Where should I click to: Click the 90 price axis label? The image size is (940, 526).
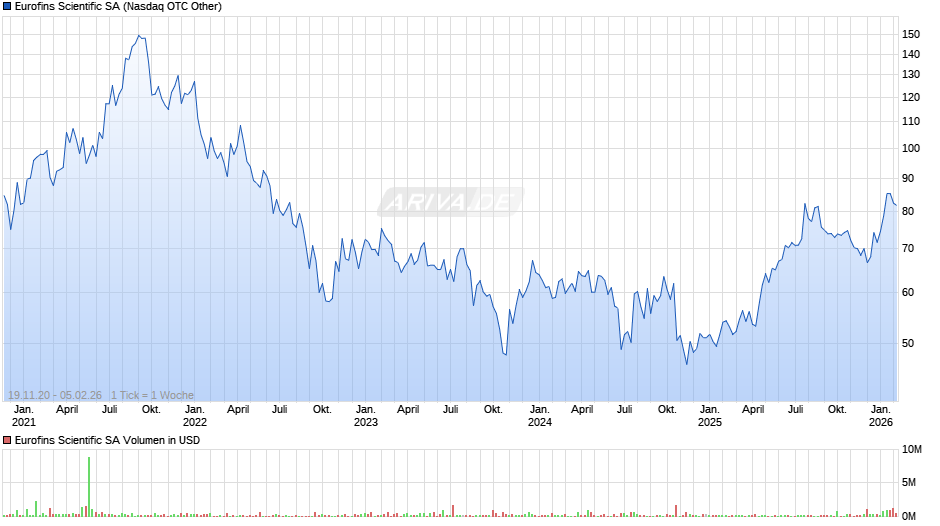pyautogui.click(x=908, y=178)
